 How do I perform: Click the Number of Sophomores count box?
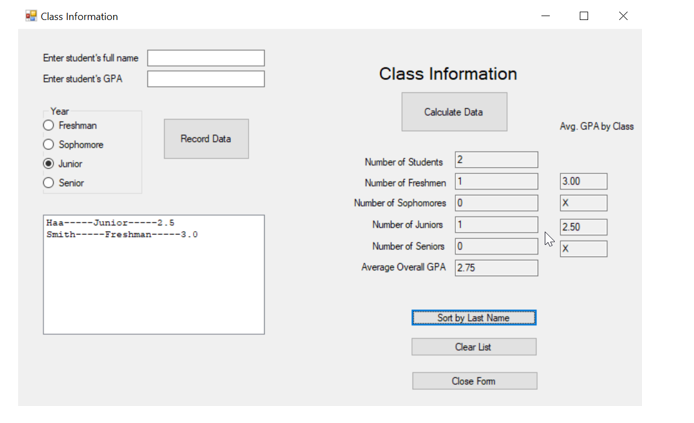click(x=496, y=203)
